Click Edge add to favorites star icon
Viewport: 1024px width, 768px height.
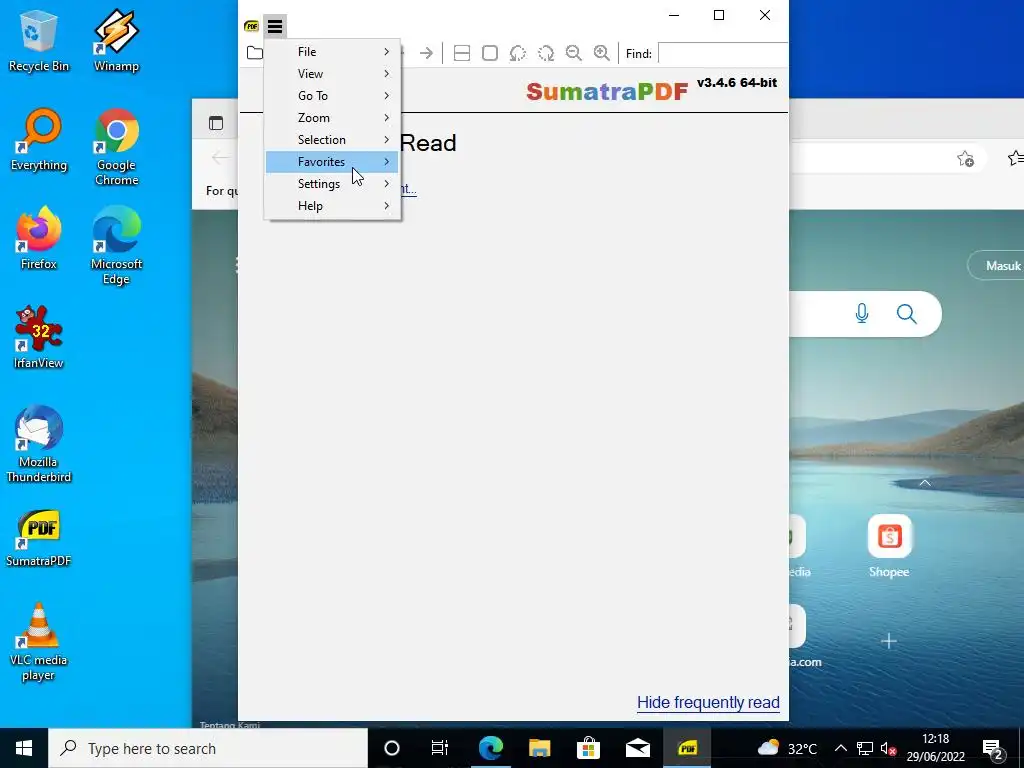965,159
